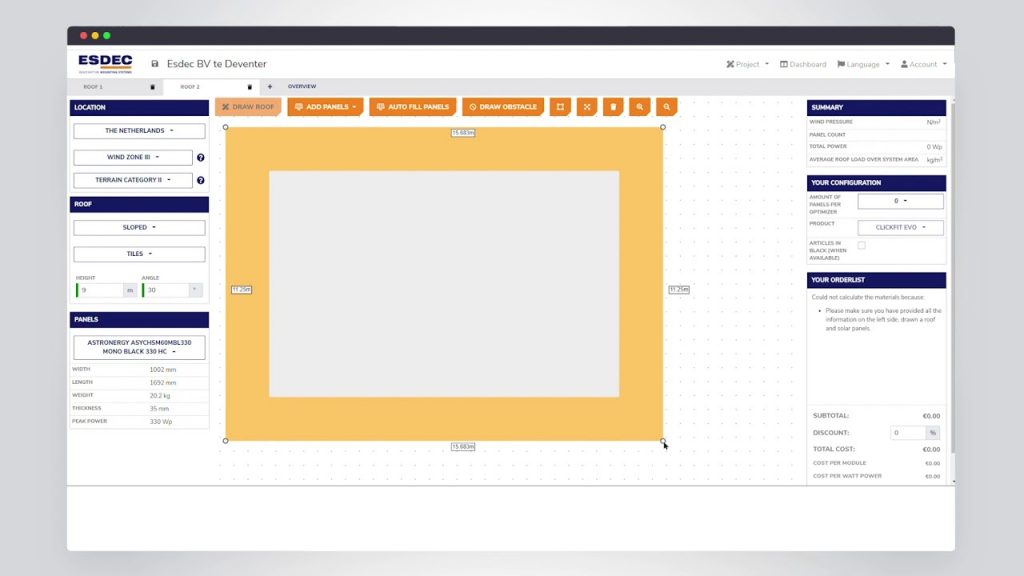Click the trash icon on the toolbar
This screenshot has height=576, width=1024.
pyautogui.click(x=613, y=106)
